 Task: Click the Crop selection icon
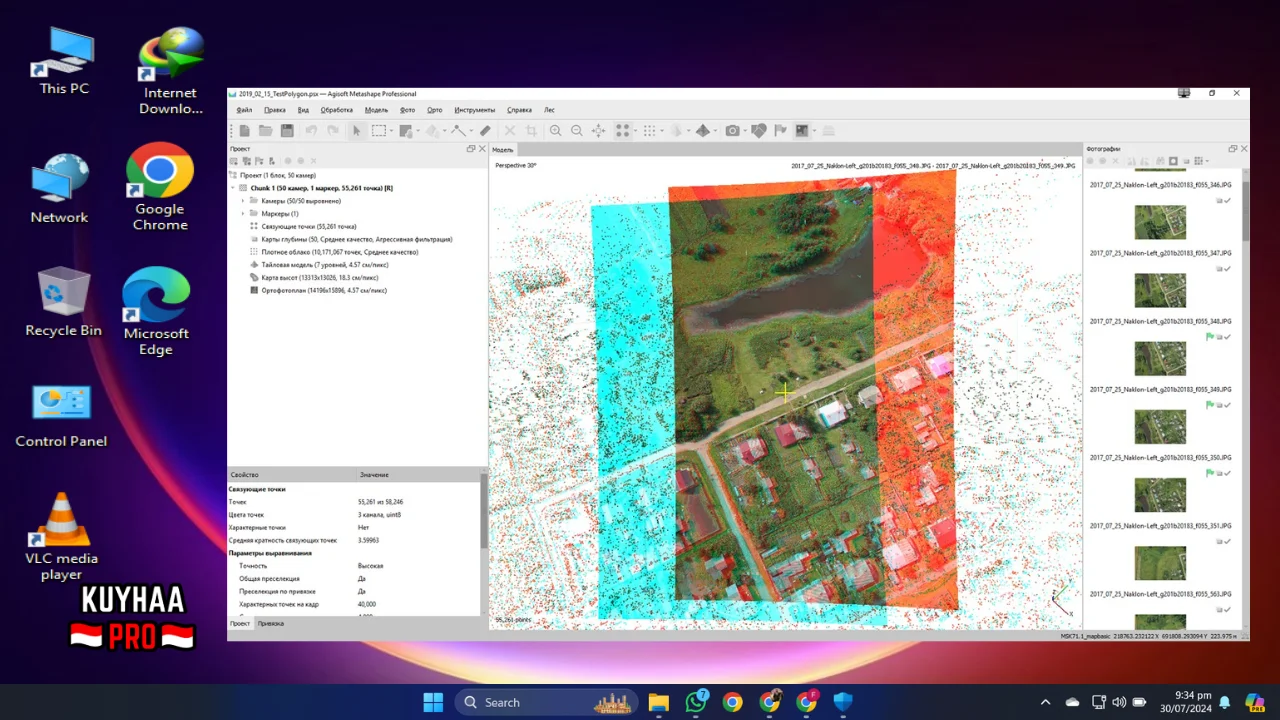[x=531, y=130]
